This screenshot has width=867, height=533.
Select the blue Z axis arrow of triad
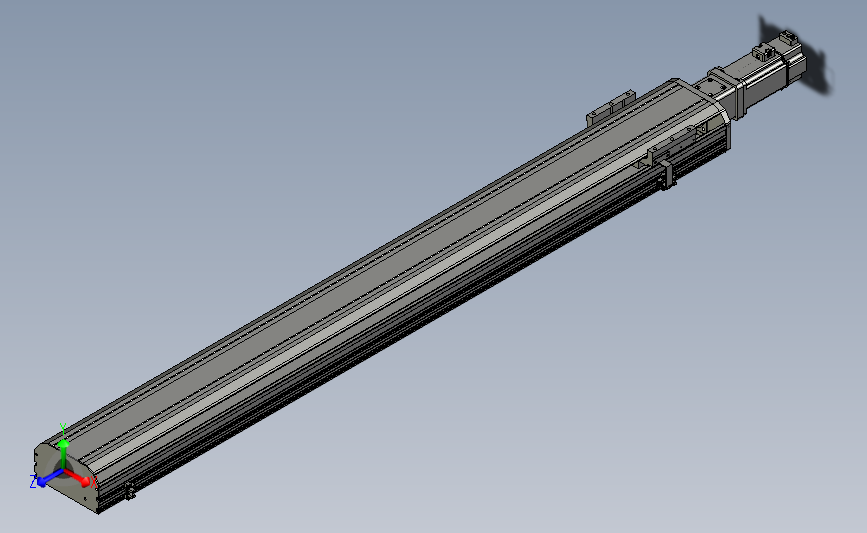coord(50,478)
